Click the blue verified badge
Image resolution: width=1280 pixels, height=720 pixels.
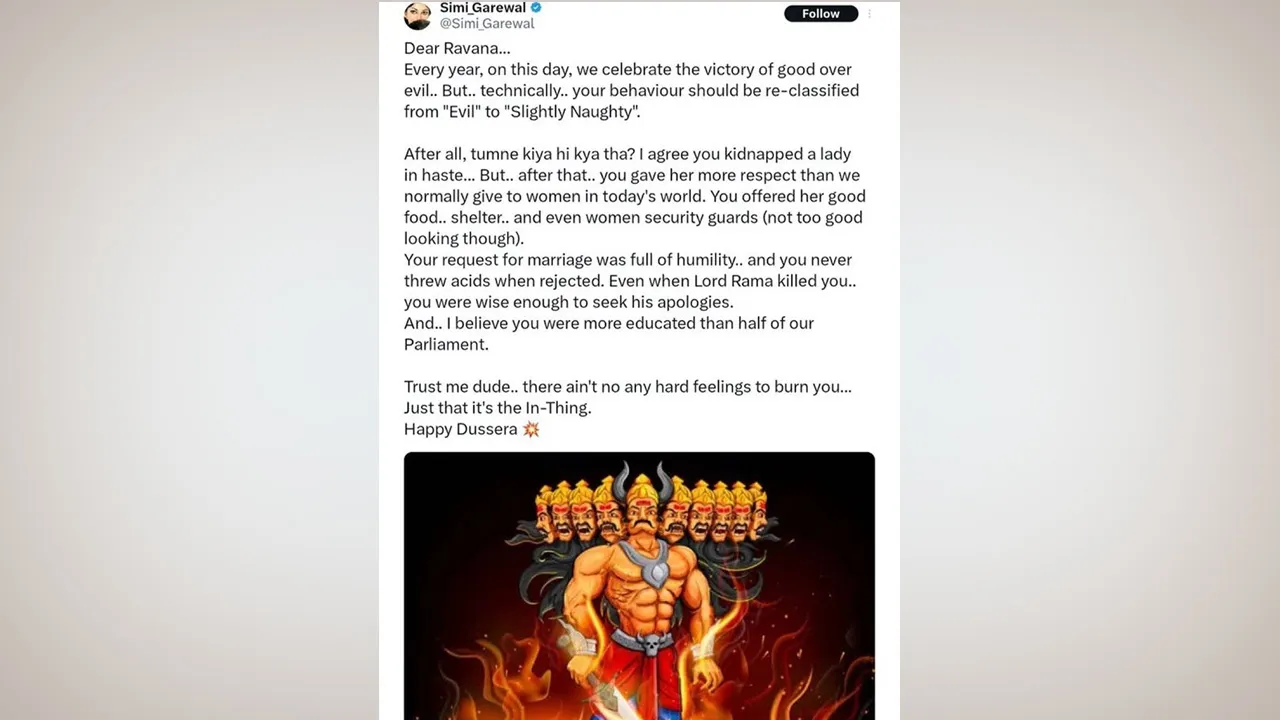(535, 8)
